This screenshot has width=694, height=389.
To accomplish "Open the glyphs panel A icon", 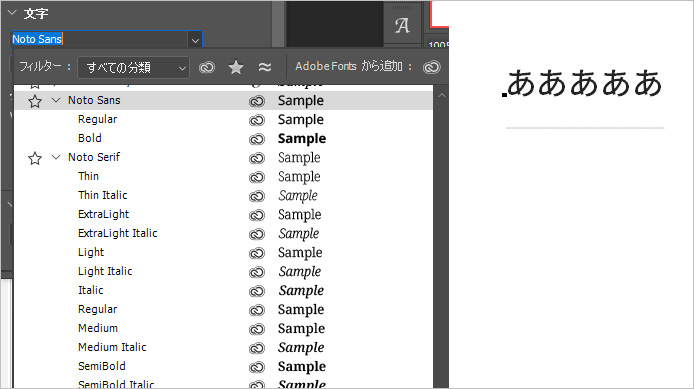I will tap(402, 26).
